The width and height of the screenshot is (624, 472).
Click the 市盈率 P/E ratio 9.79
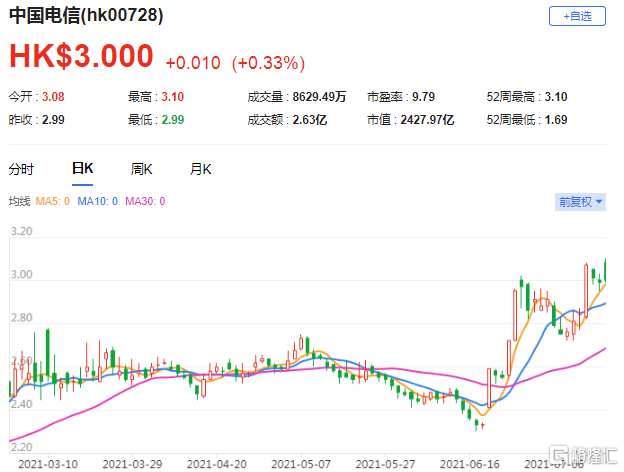click(423, 97)
